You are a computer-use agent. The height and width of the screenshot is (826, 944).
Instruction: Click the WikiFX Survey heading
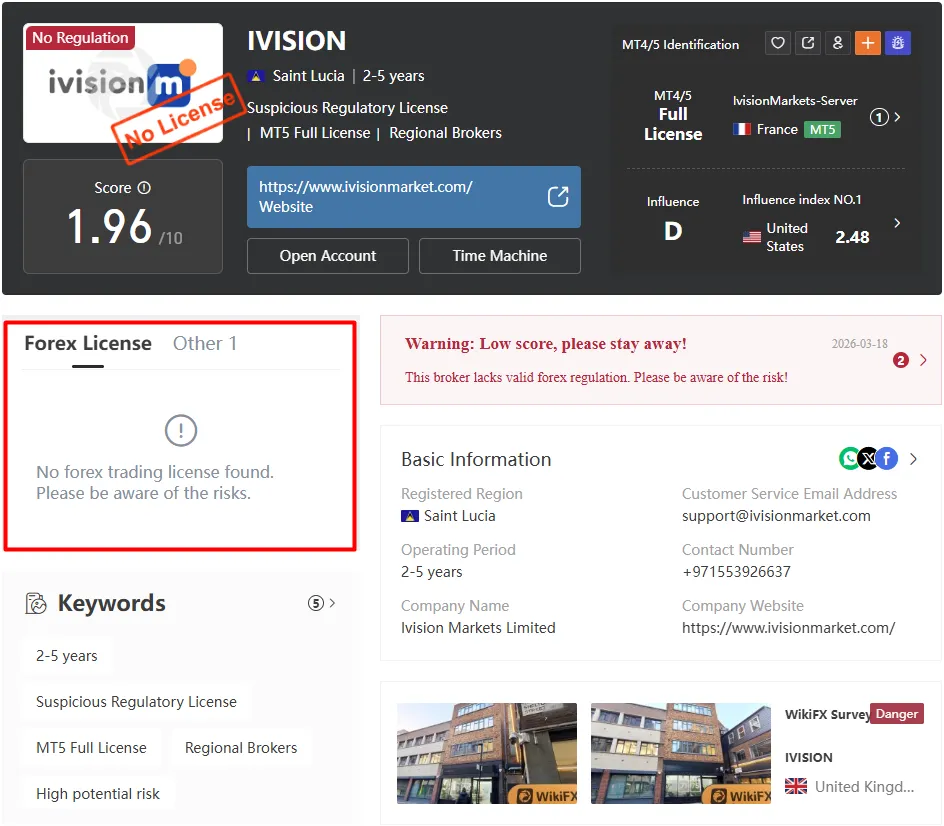pyautogui.click(x=827, y=715)
